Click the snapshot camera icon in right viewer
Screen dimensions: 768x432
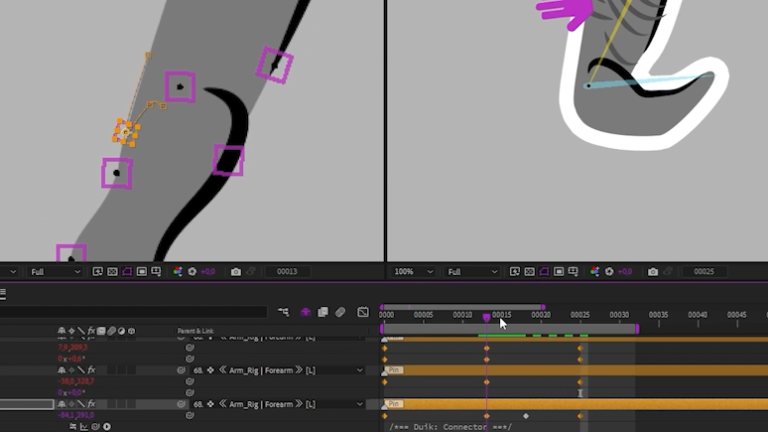(653, 271)
